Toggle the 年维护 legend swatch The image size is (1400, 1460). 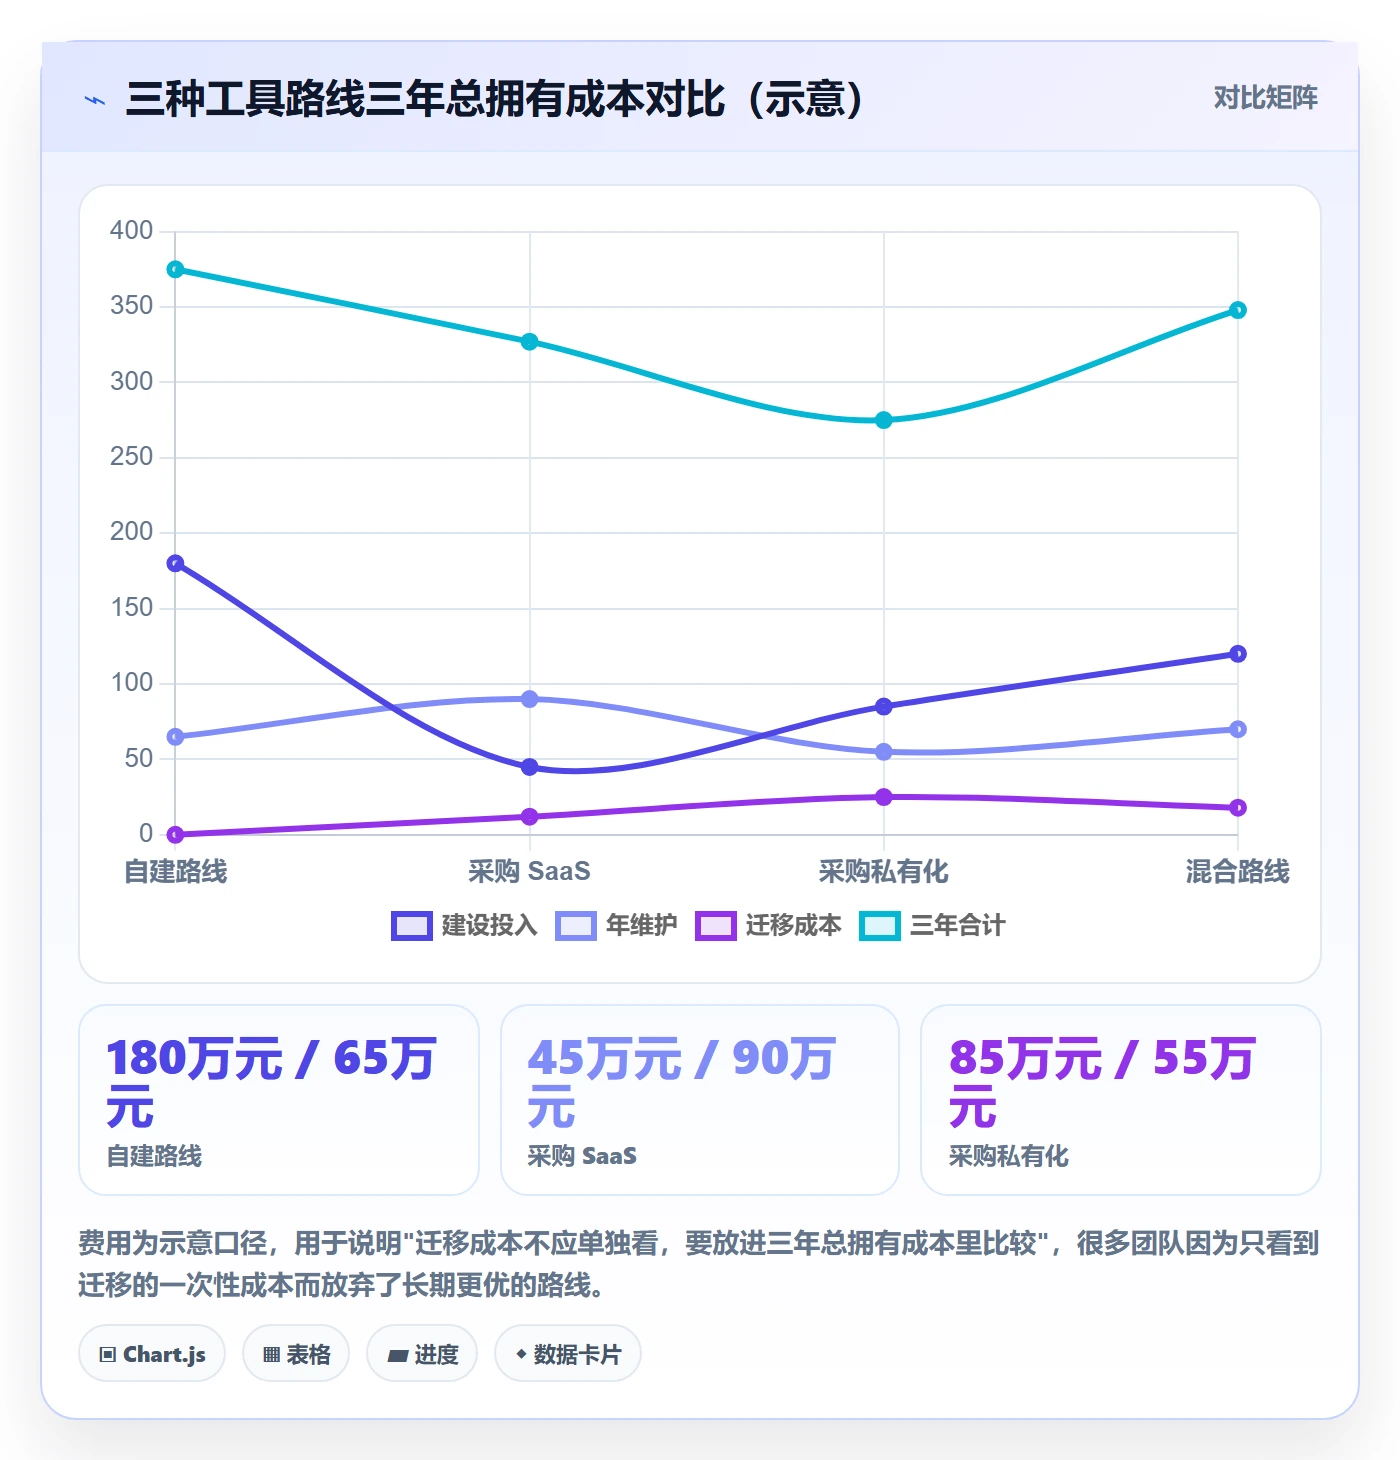575,926
